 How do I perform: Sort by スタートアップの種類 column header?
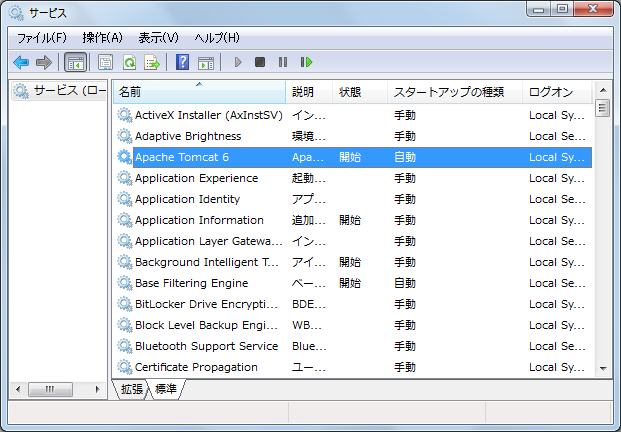pyautogui.click(x=455, y=92)
